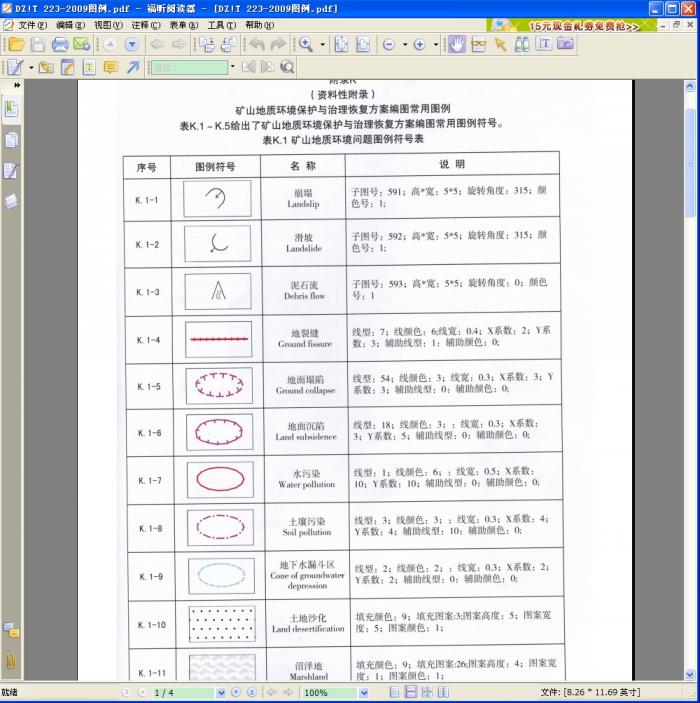Click the vertical scrollbar down arrow
This screenshot has height=703, width=700.
[x=692, y=676]
